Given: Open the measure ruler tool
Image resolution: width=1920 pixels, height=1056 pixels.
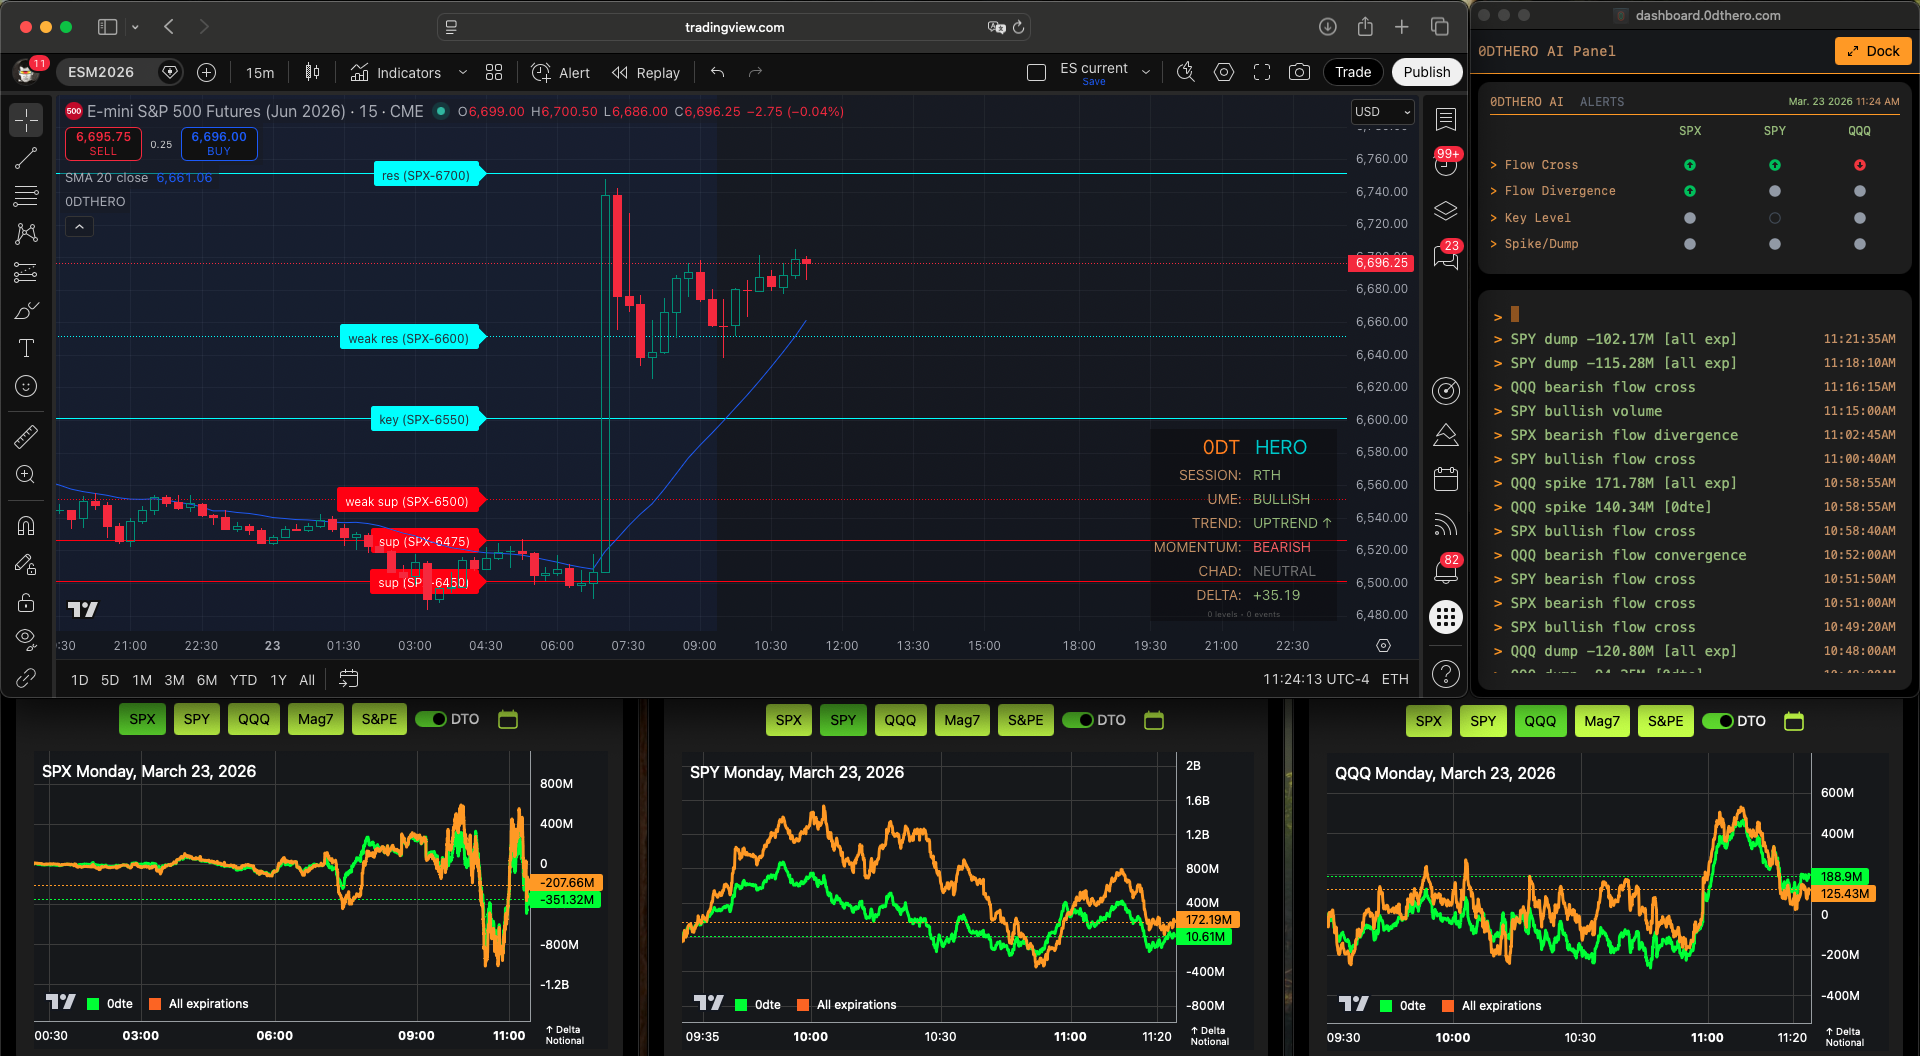Looking at the screenshot, I should (x=25, y=436).
